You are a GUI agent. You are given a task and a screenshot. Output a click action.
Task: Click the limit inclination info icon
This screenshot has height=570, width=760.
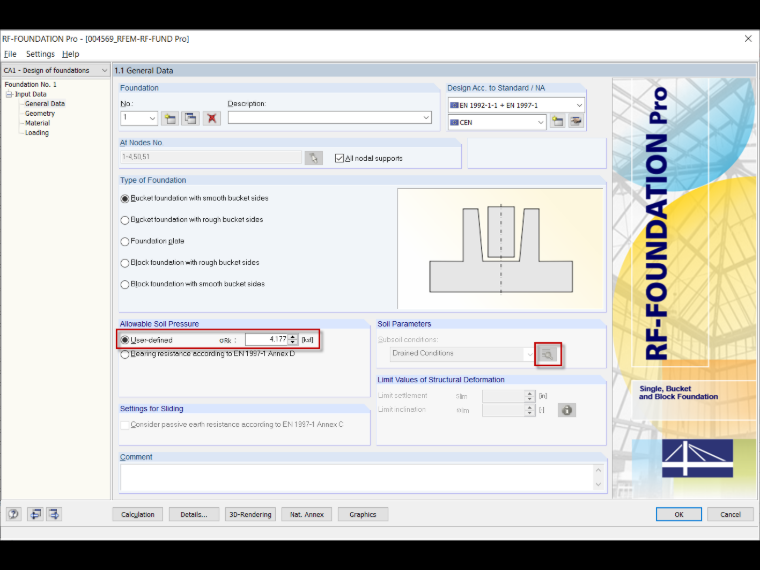pos(567,410)
